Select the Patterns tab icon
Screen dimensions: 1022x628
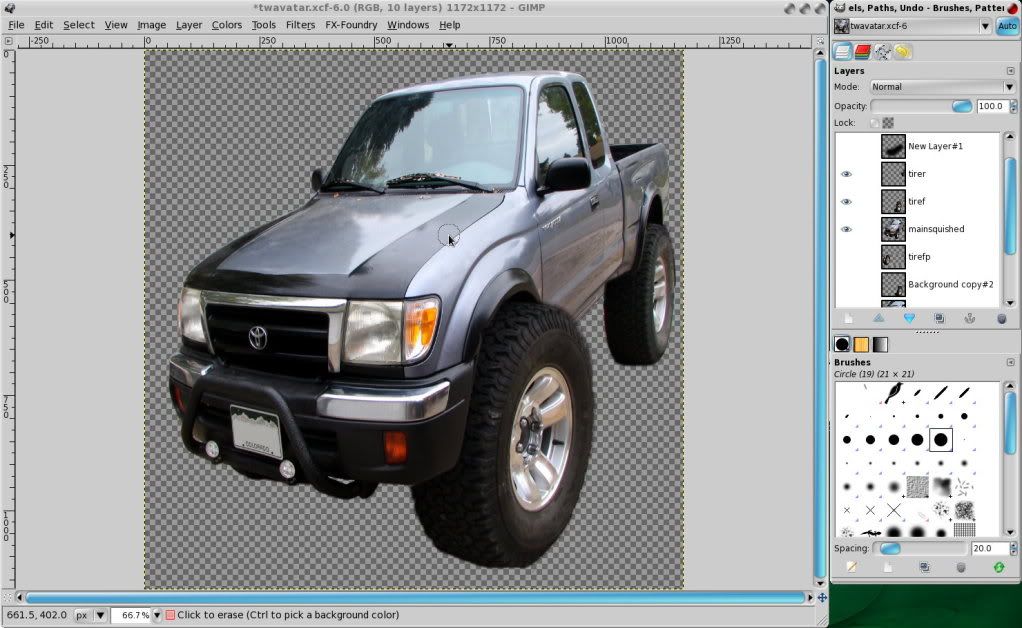point(861,344)
